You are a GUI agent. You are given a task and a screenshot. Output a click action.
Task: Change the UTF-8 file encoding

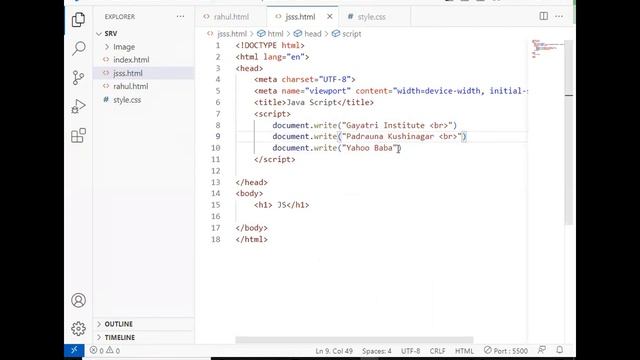click(411, 351)
